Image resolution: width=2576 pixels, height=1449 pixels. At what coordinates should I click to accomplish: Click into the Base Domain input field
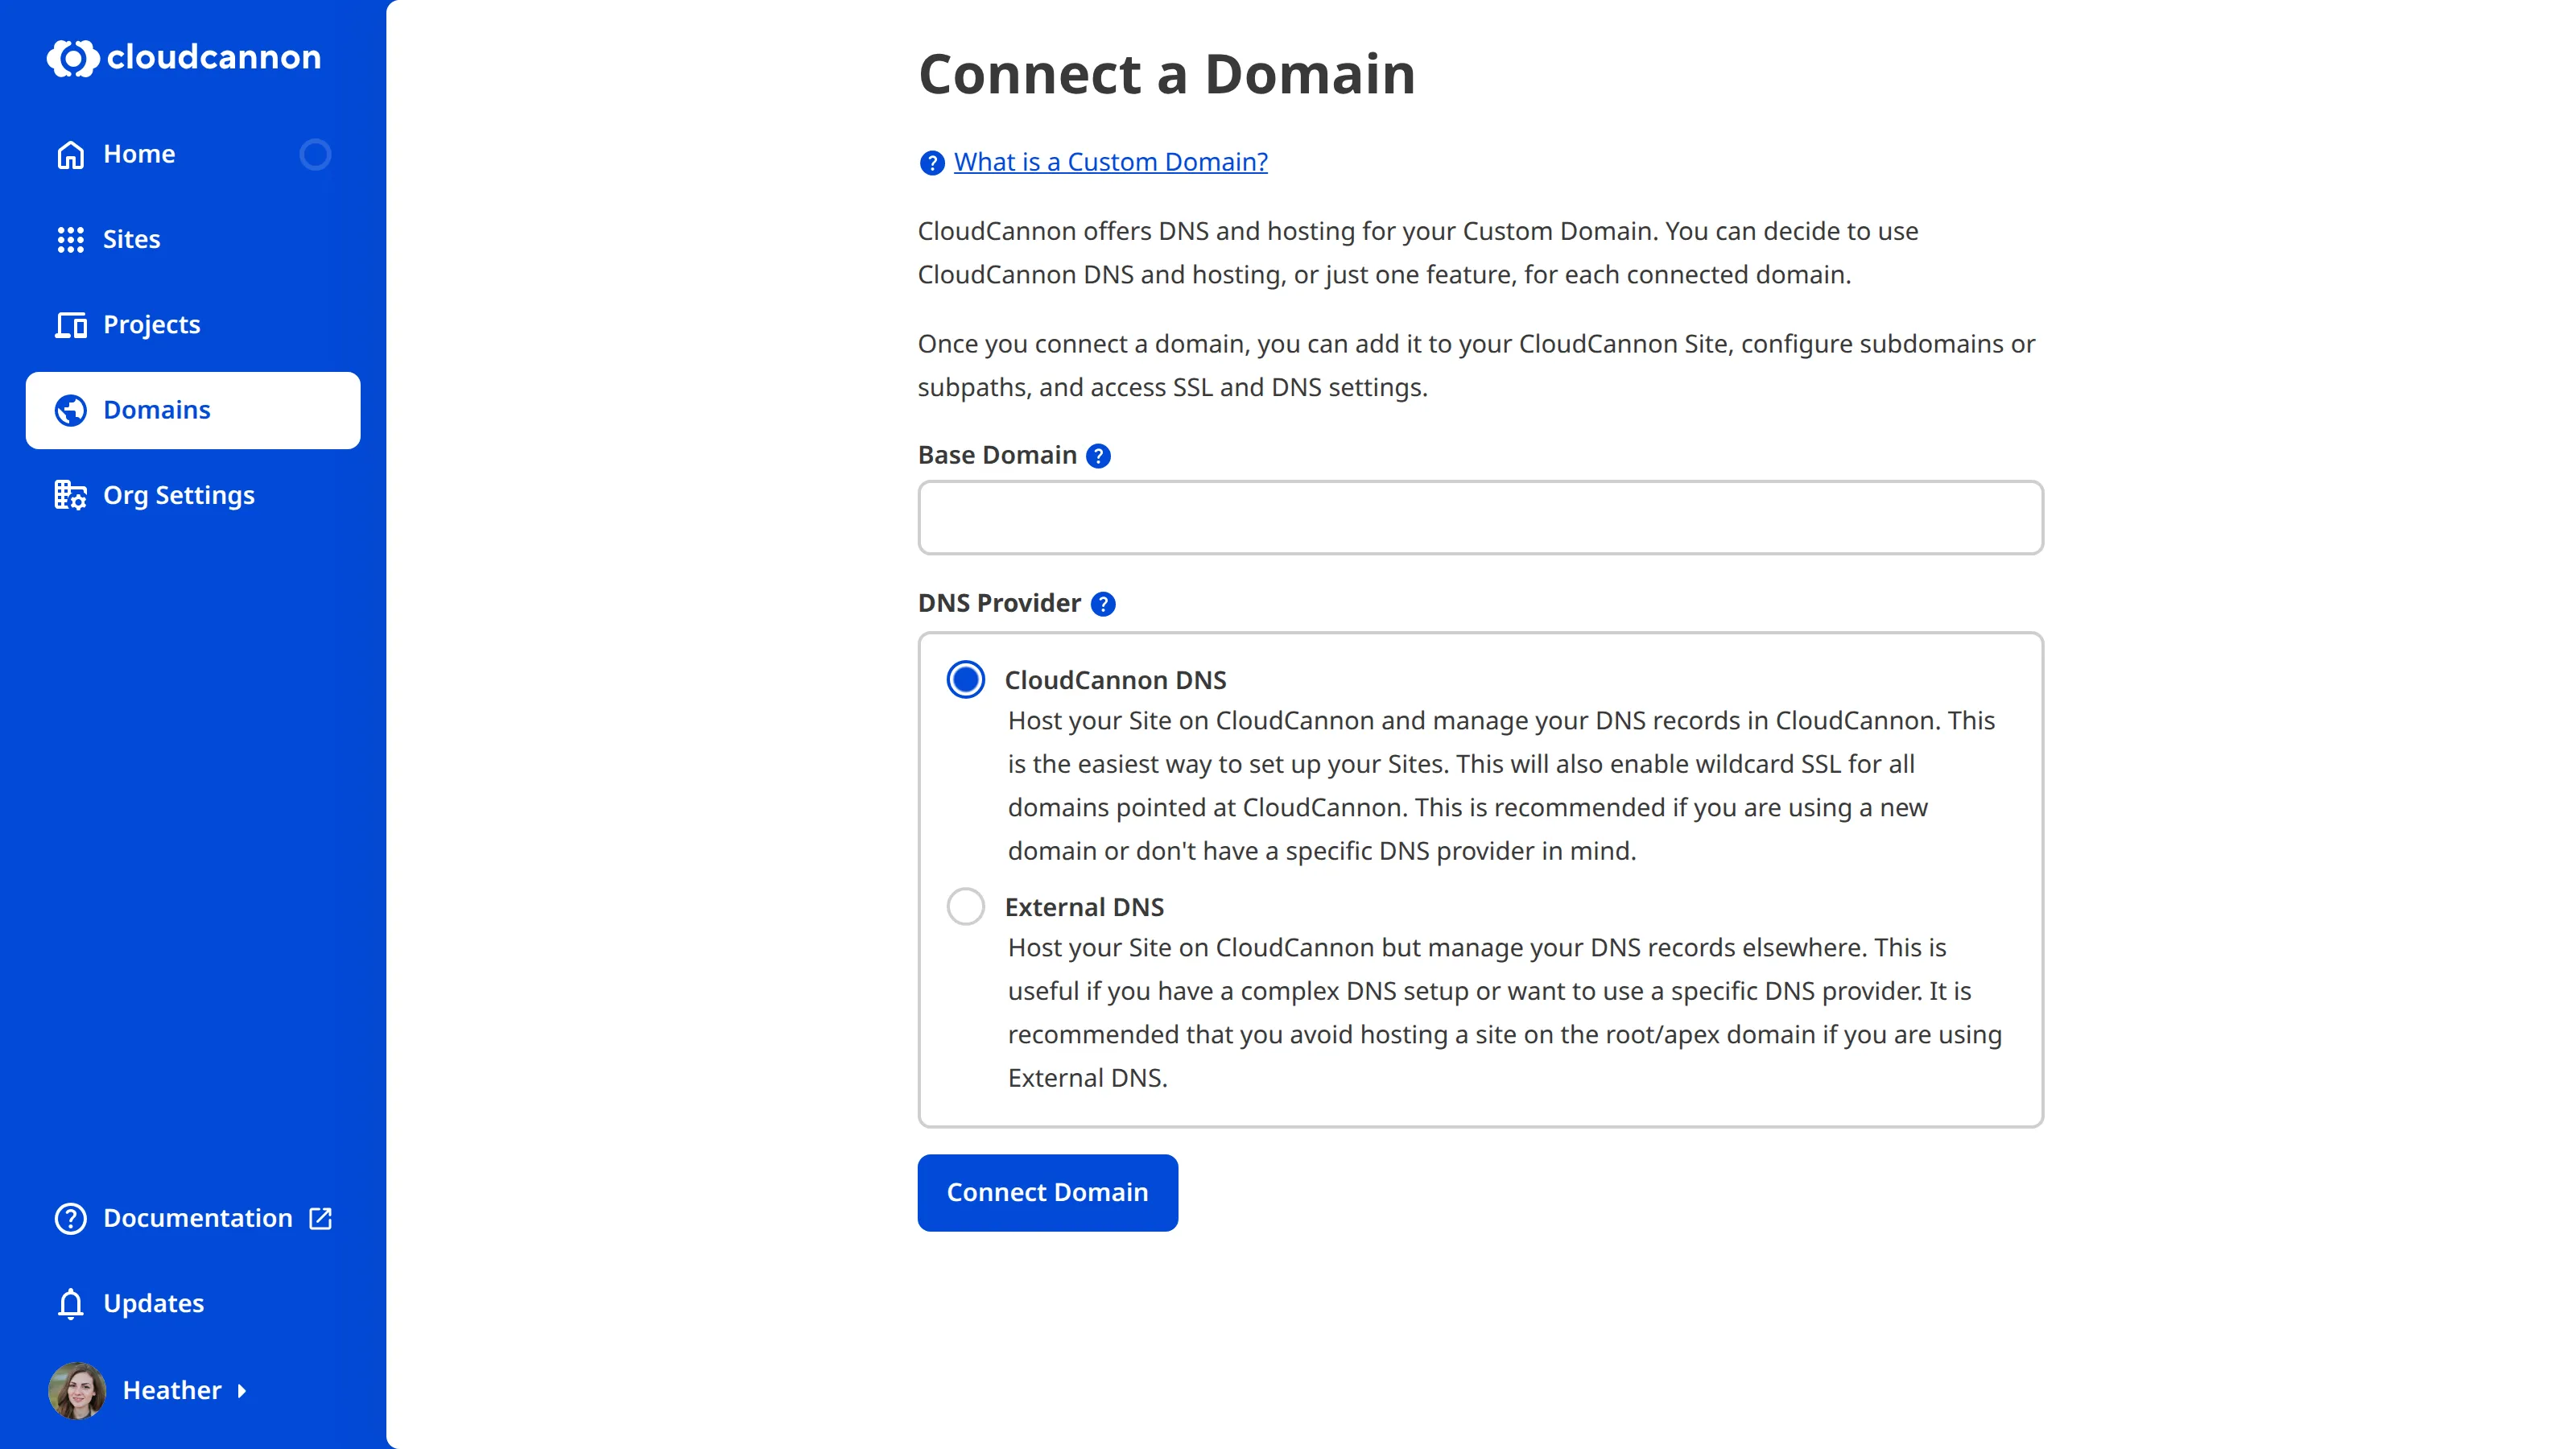(x=1480, y=517)
